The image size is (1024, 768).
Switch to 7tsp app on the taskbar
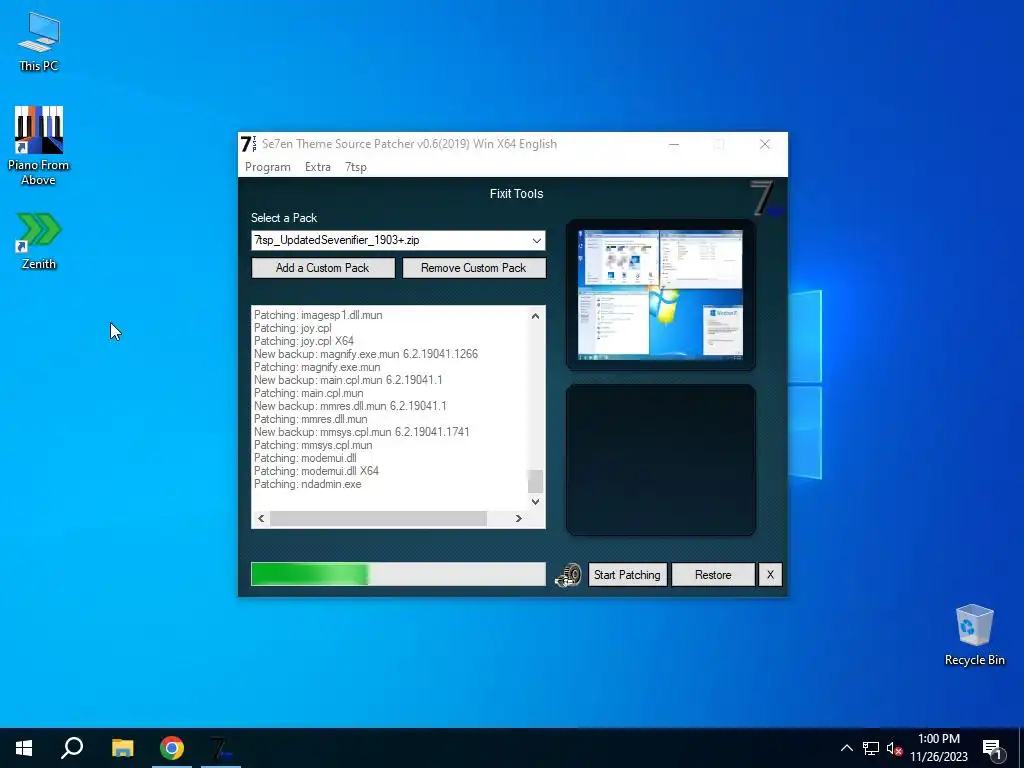[x=221, y=748]
